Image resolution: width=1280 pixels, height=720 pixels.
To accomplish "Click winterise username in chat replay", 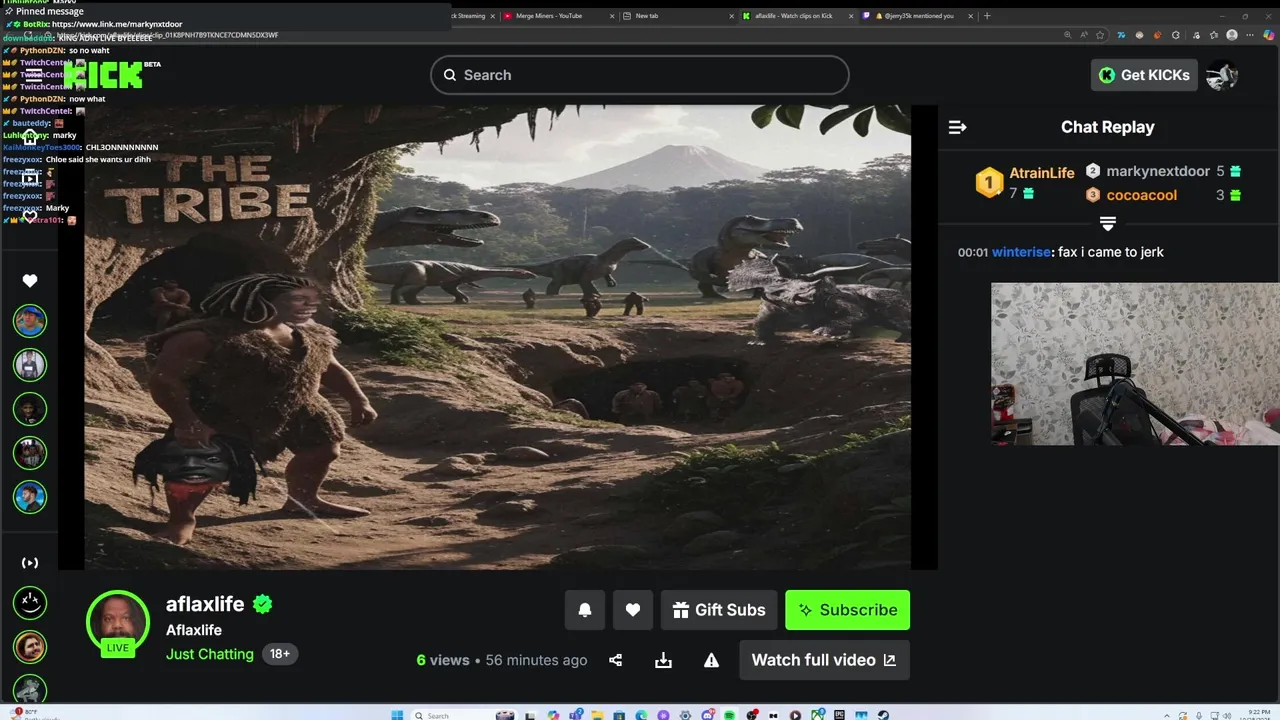I will pos(1020,252).
